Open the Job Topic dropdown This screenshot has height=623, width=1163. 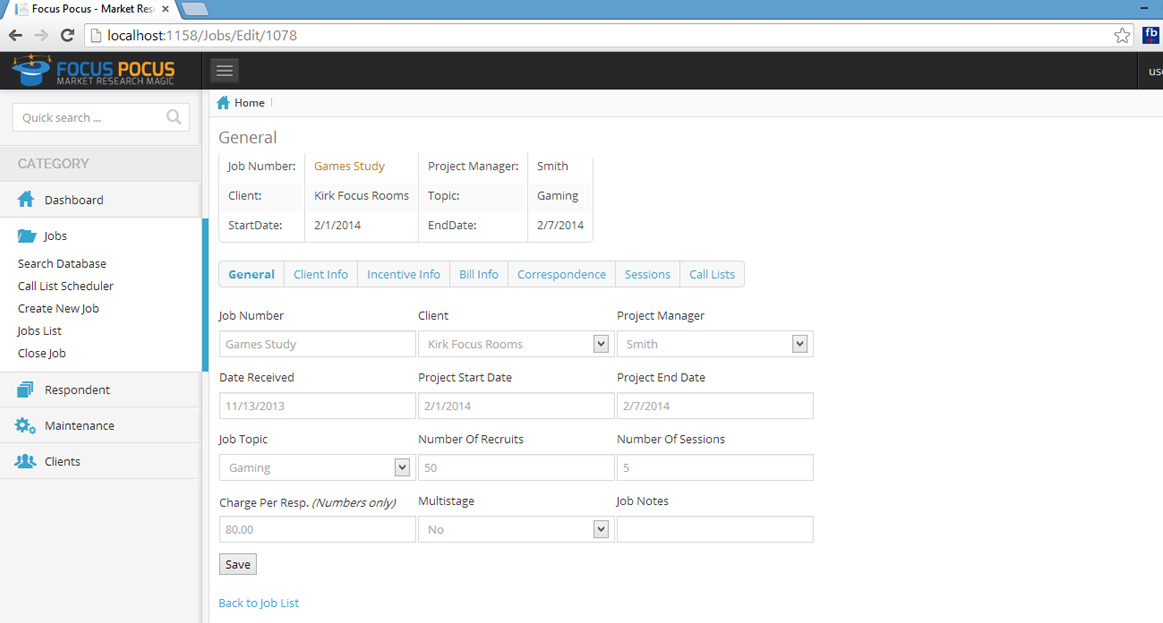click(317, 468)
